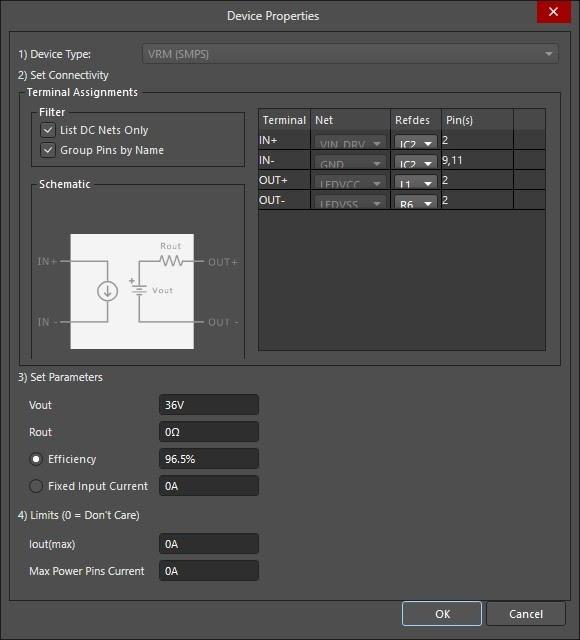Toggle Group Pins by Name checkbox
Screen dimensions: 580x640
(x=48, y=150)
